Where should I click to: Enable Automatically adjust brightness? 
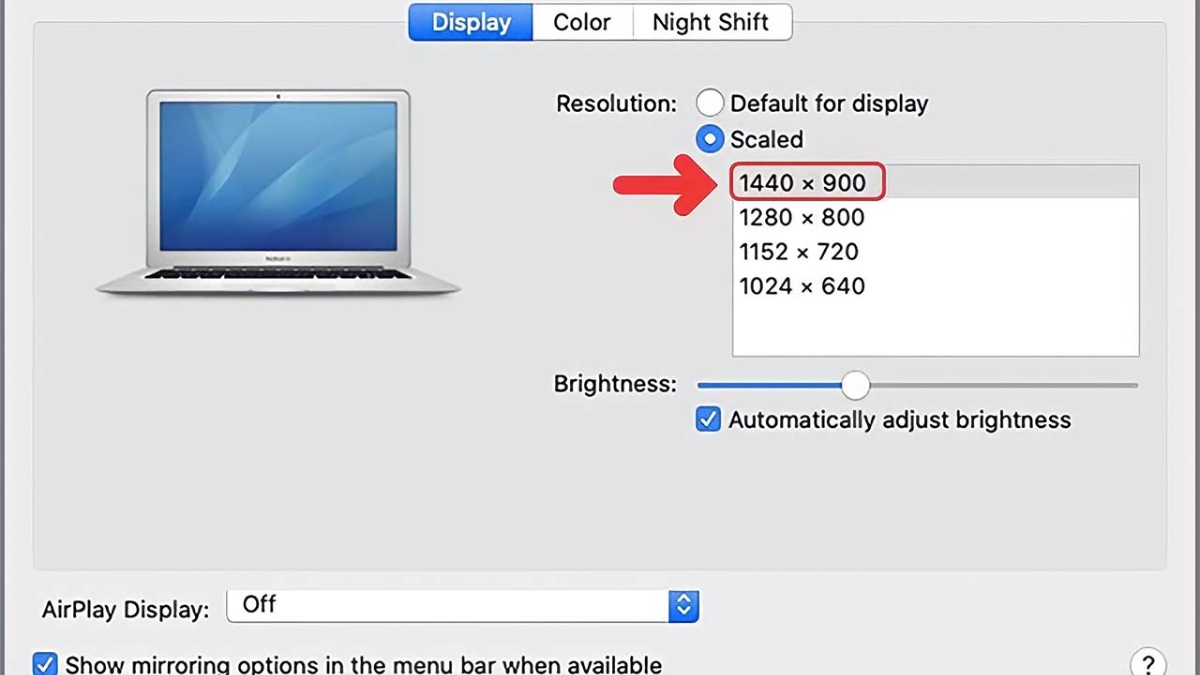[708, 419]
